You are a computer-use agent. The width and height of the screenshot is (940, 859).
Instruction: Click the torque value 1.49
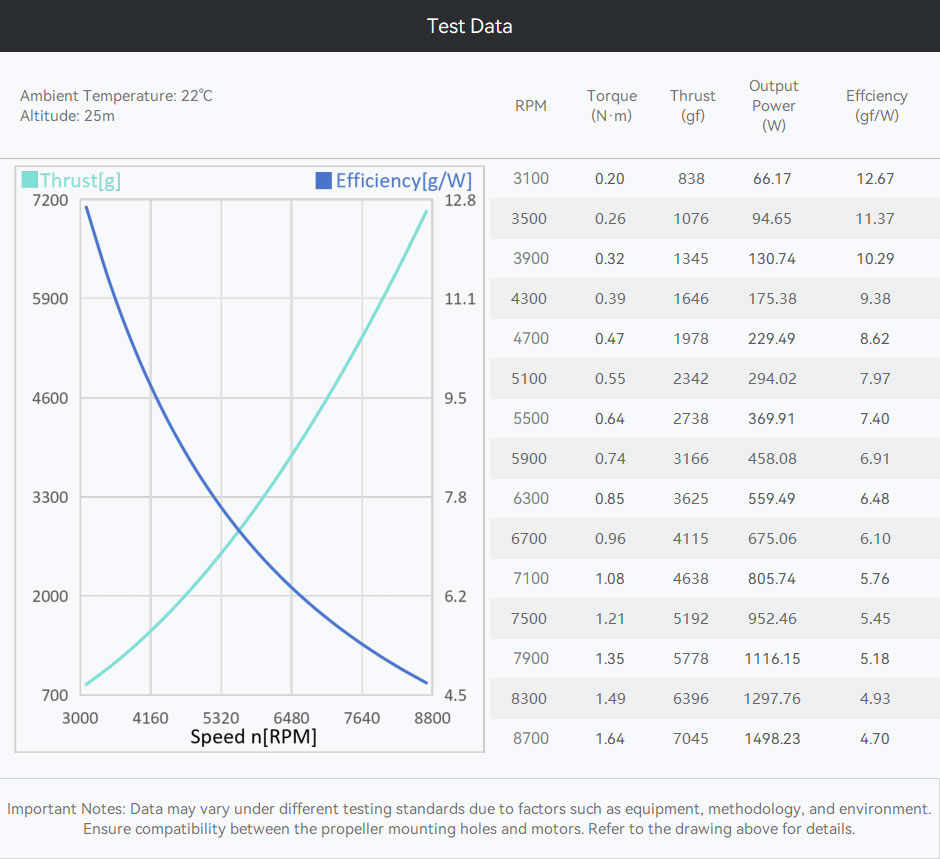[610, 698]
